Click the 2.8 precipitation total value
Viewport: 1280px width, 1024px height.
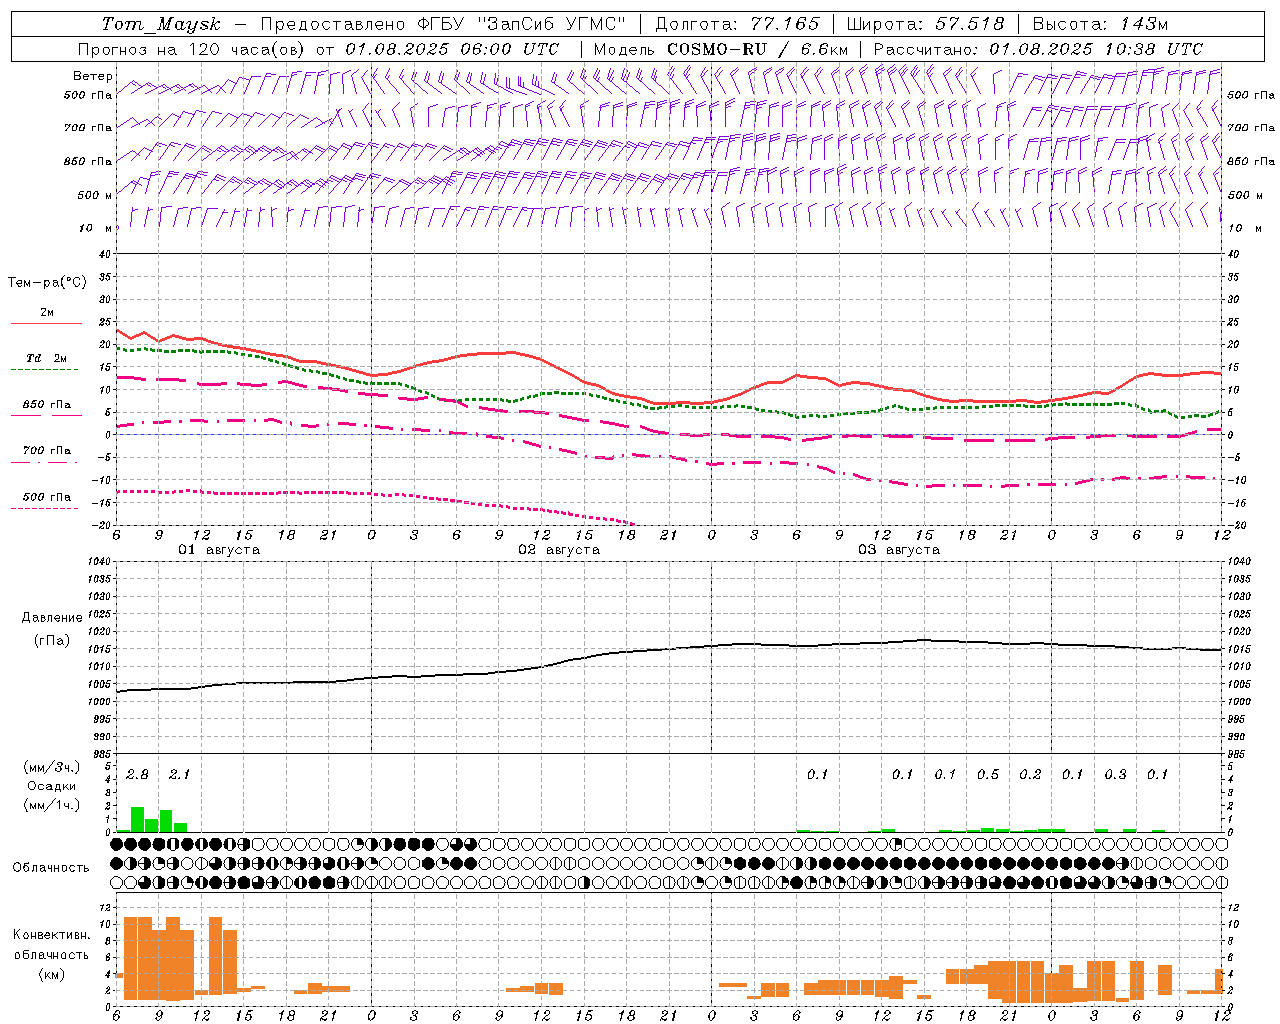click(x=137, y=775)
